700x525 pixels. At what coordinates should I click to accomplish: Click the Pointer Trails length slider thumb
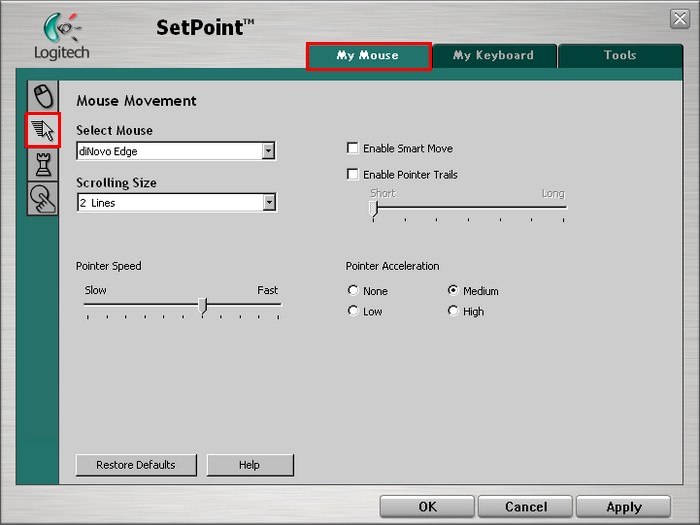374,209
